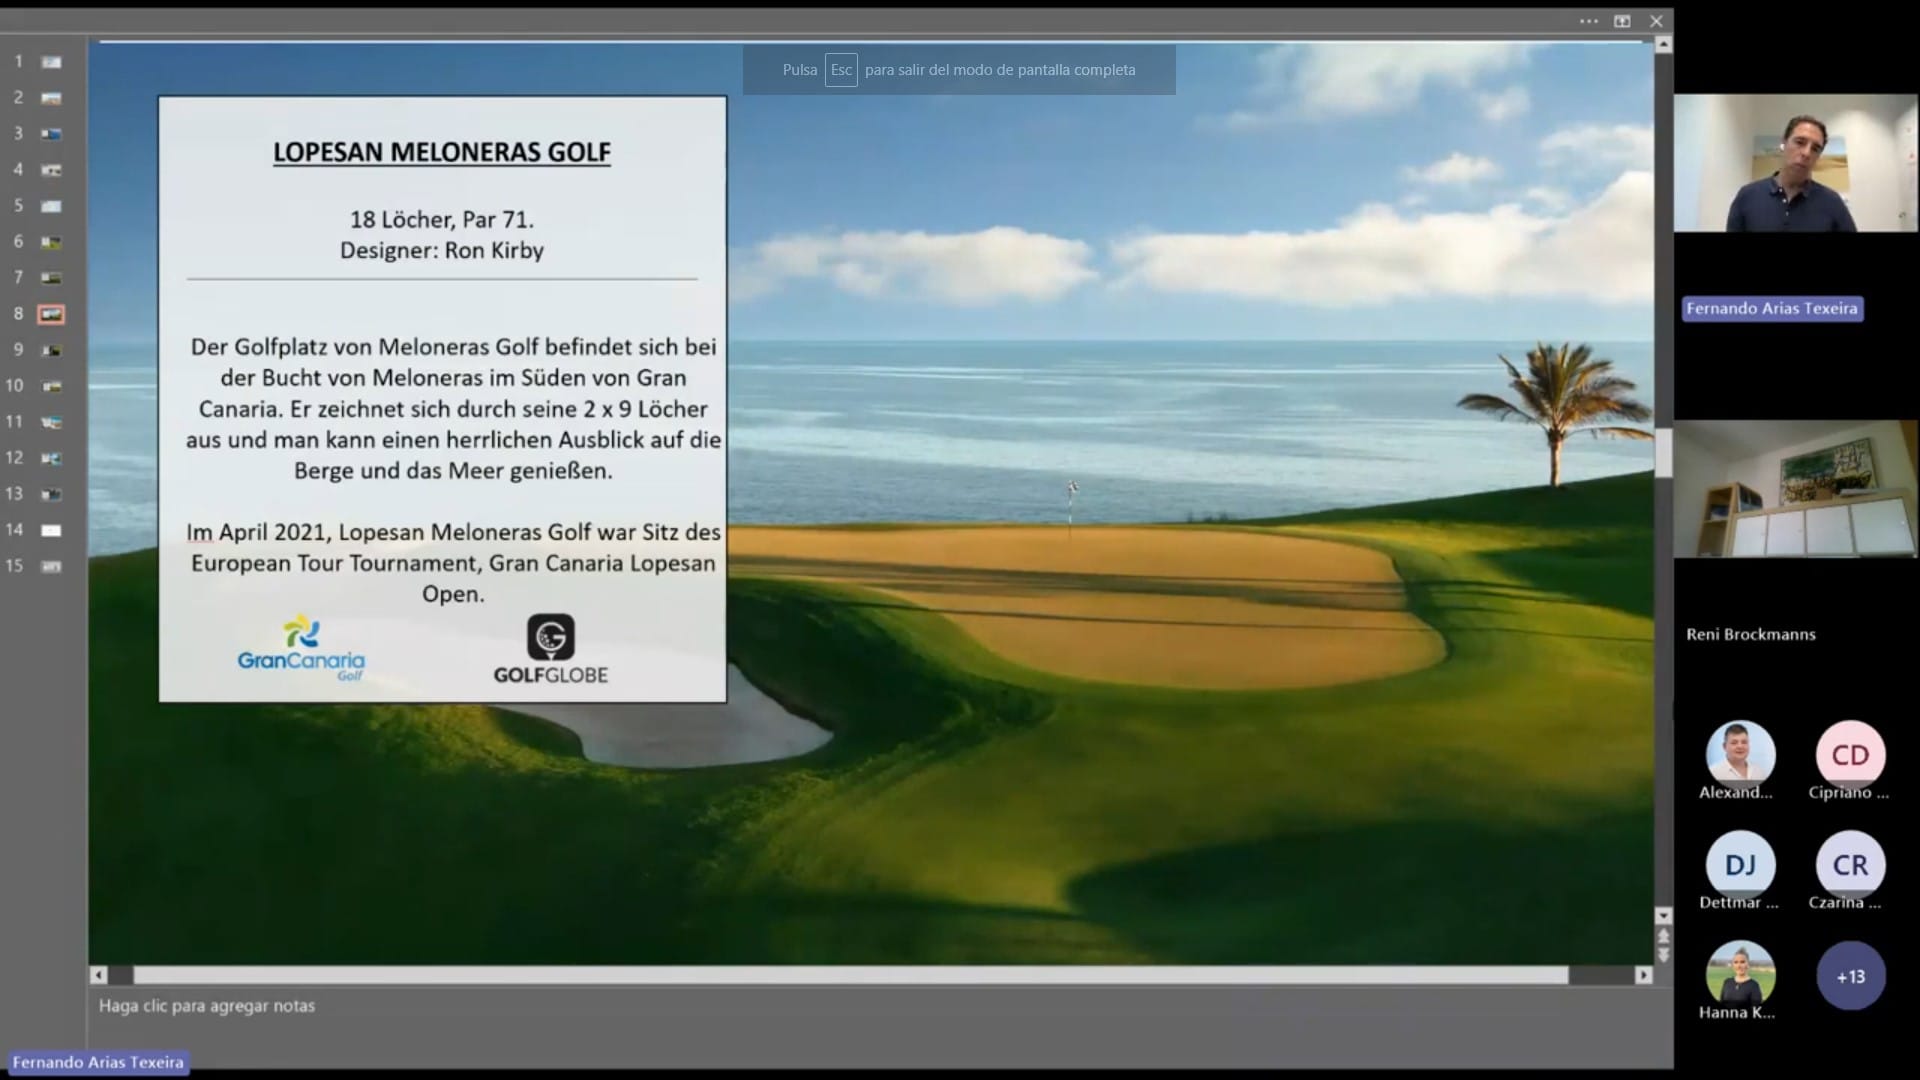Select slide 14 thumbnail
Screen dimensions: 1920x1080
coord(51,530)
